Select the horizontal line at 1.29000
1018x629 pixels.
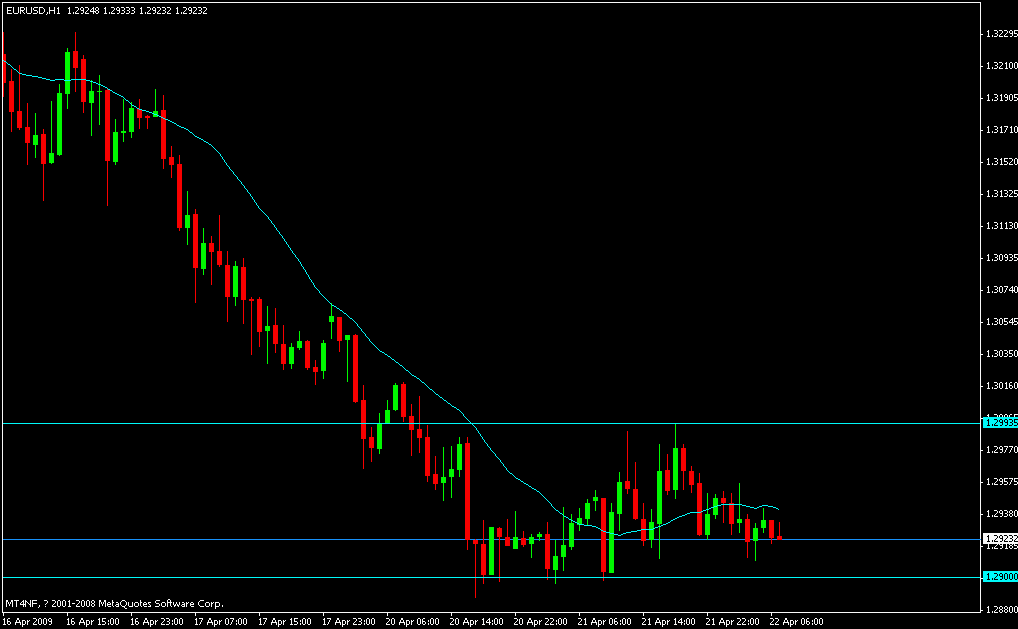point(490,577)
